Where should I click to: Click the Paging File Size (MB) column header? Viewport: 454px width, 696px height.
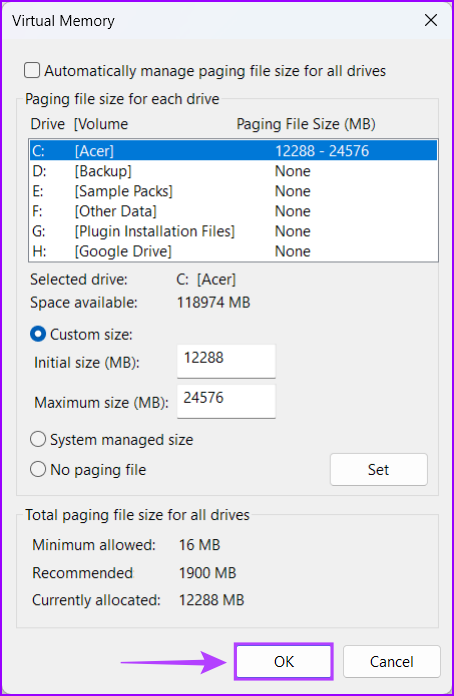(x=306, y=124)
